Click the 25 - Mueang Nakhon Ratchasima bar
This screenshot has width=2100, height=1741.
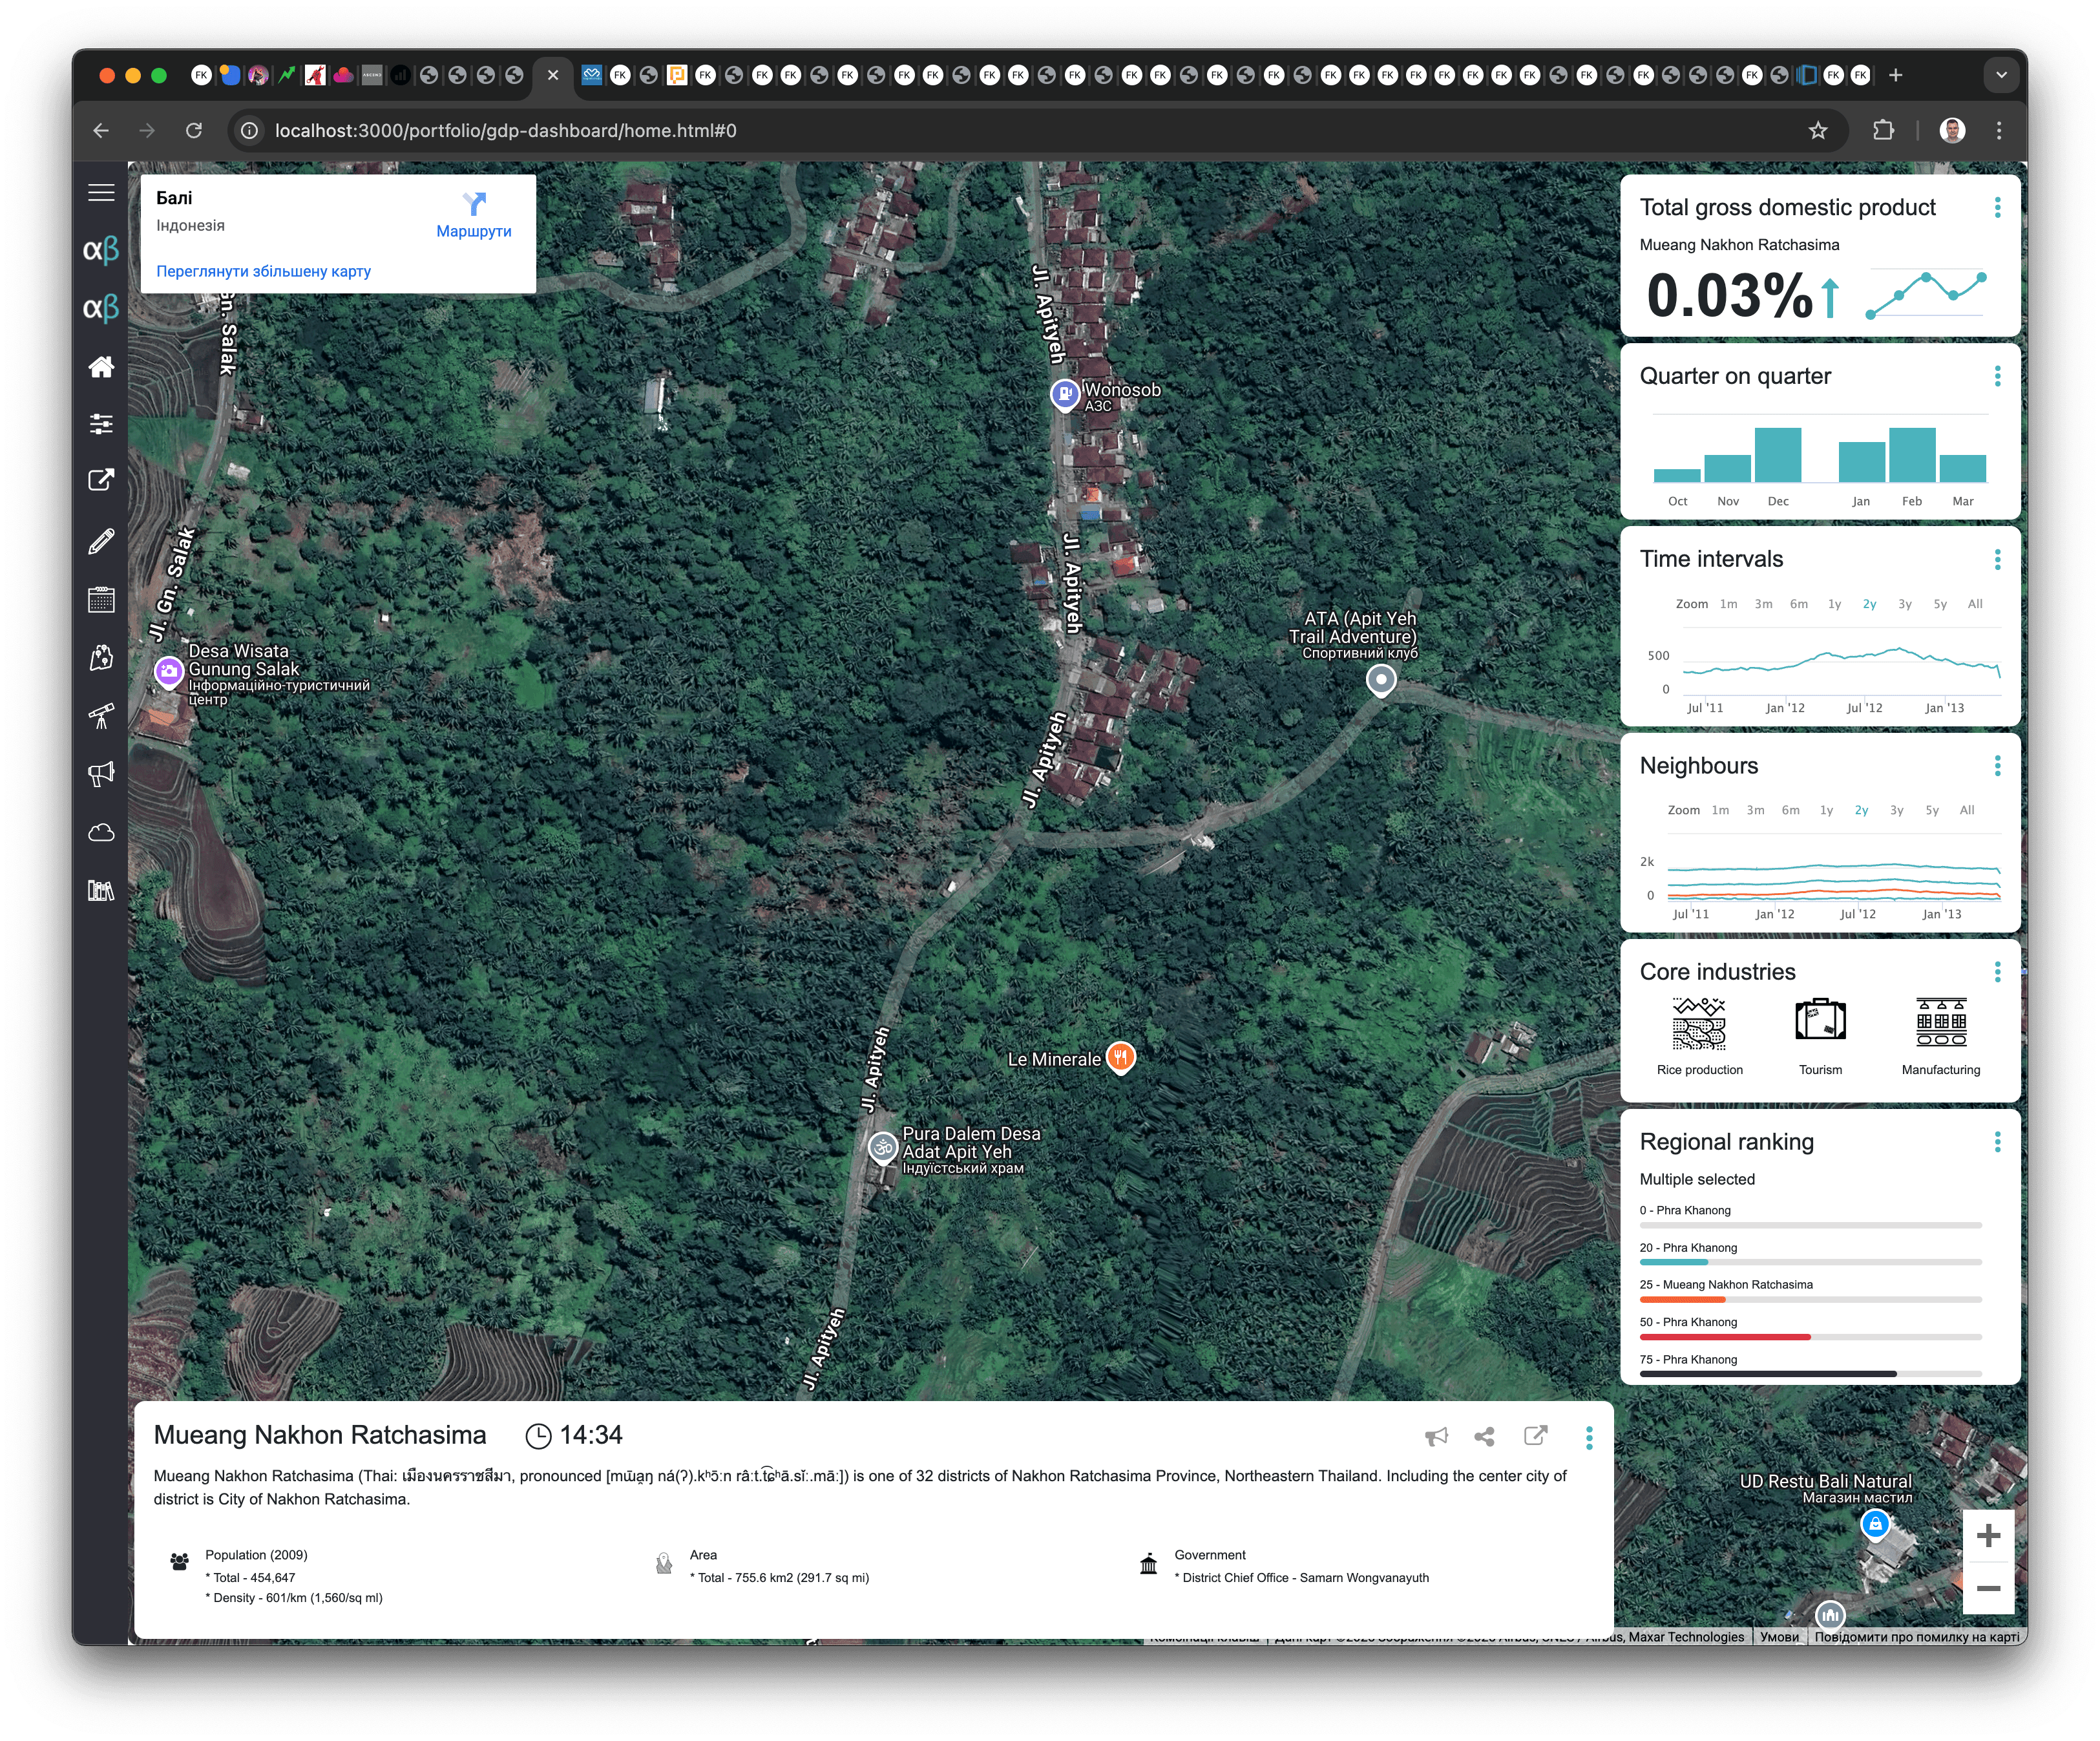(x=1810, y=1300)
